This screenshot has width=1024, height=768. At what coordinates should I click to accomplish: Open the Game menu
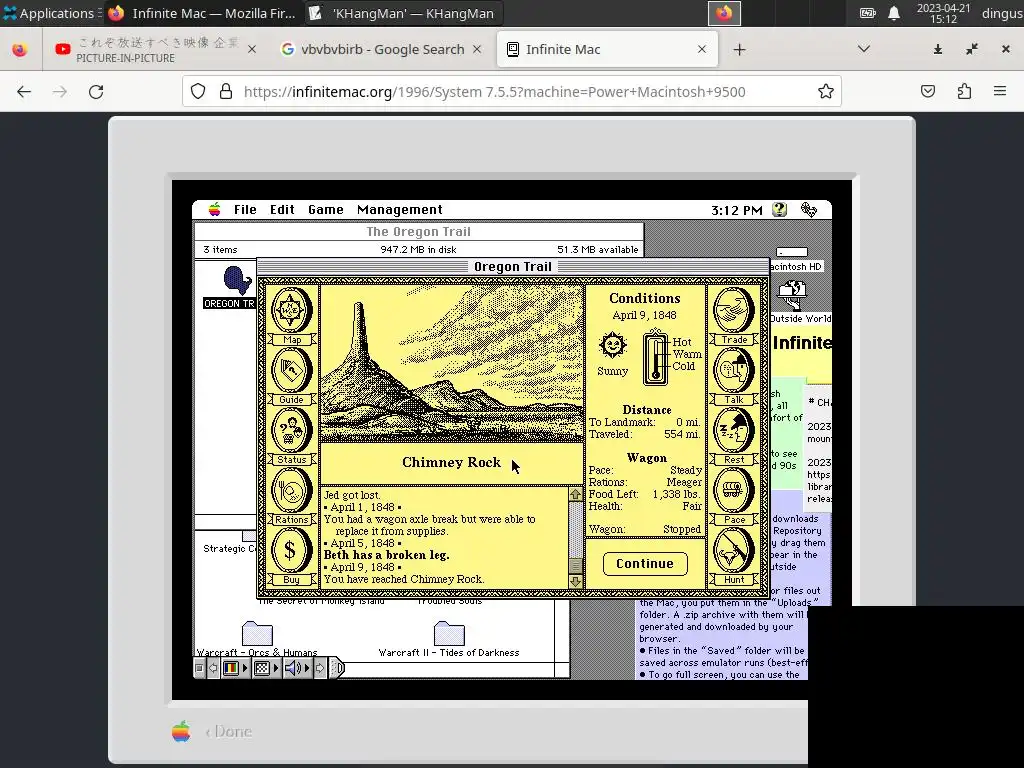pyautogui.click(x=326, y=210)
